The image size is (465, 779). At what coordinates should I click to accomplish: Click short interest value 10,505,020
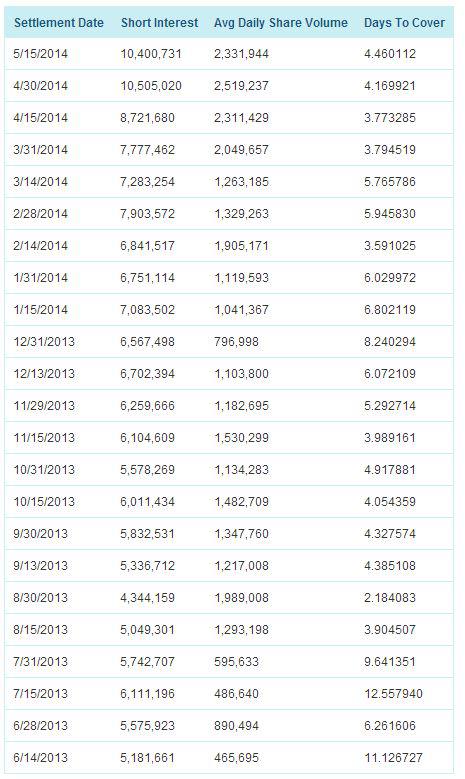click(151, 86)
